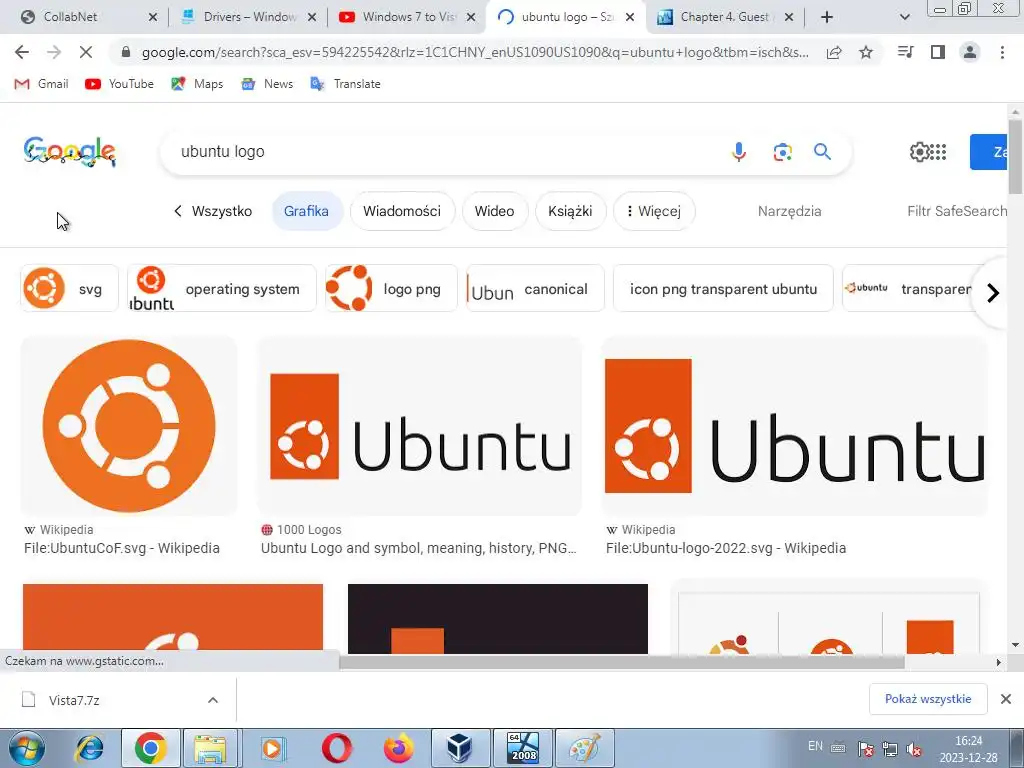Launch Internet Explorer from taskbar
Screen dimensions: 1024x768
89,748
